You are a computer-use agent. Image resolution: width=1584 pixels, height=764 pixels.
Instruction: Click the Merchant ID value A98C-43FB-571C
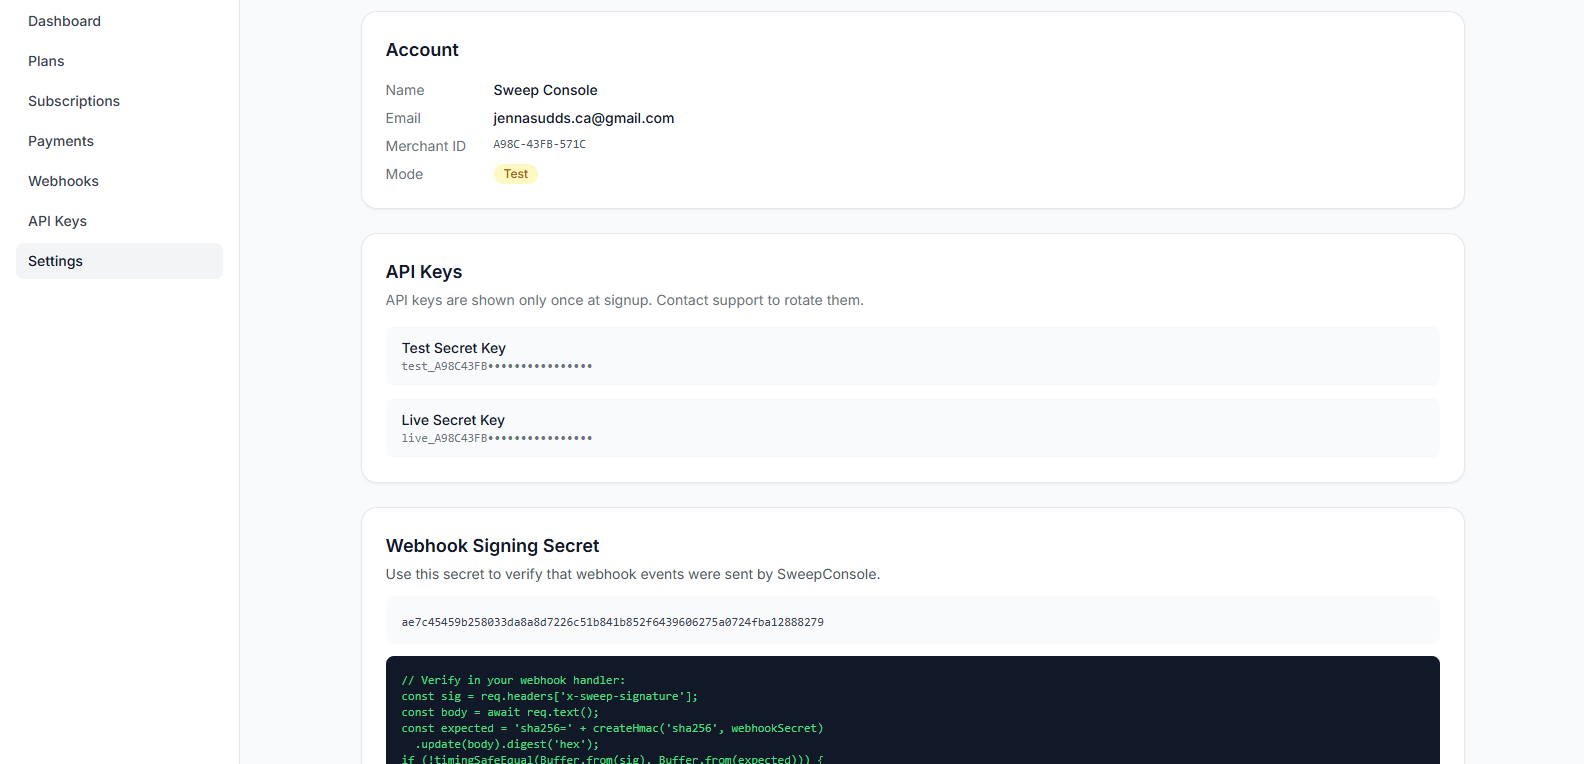[540, 145]
